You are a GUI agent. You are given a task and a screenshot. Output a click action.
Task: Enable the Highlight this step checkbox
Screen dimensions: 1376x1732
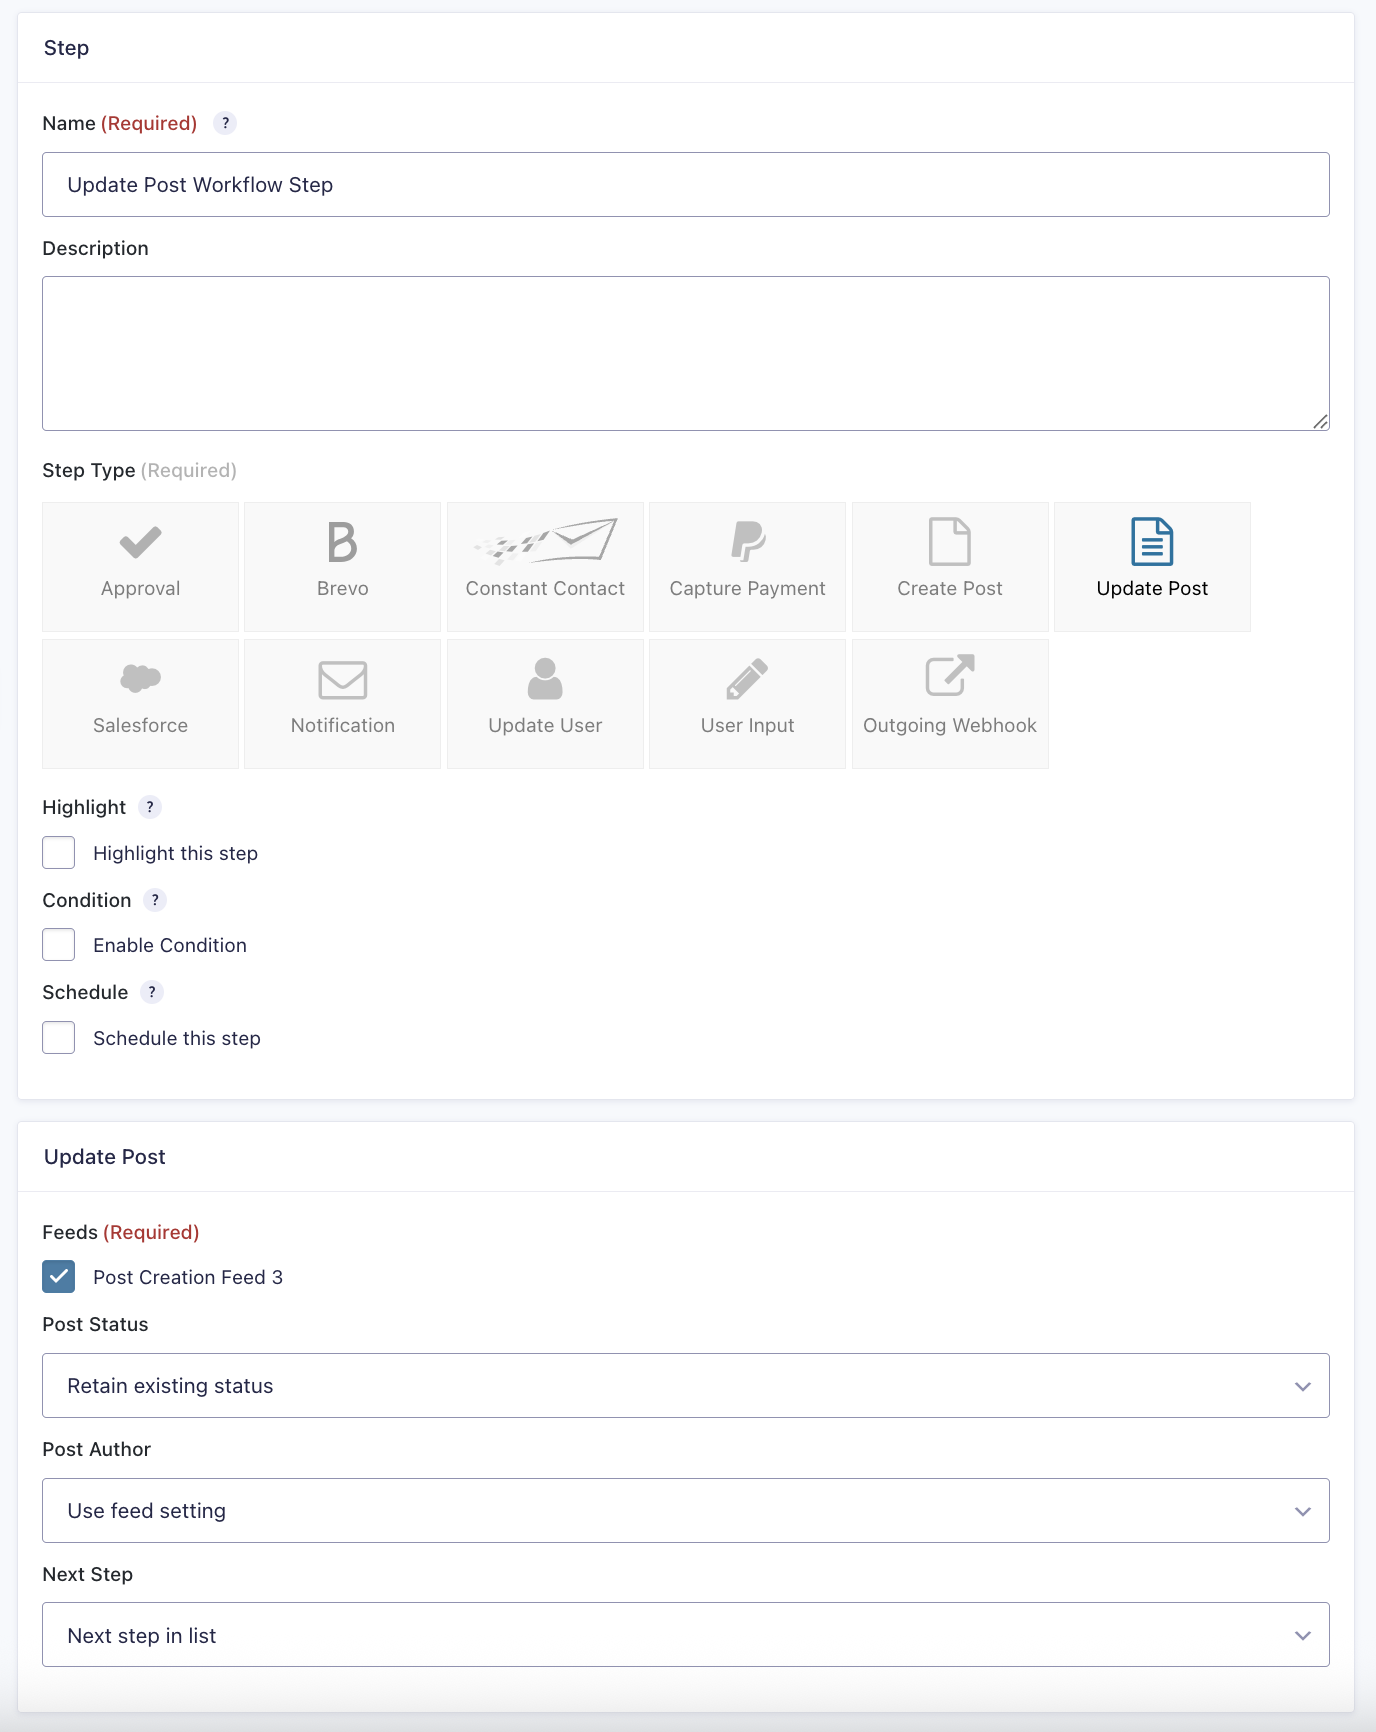(59, 853)
